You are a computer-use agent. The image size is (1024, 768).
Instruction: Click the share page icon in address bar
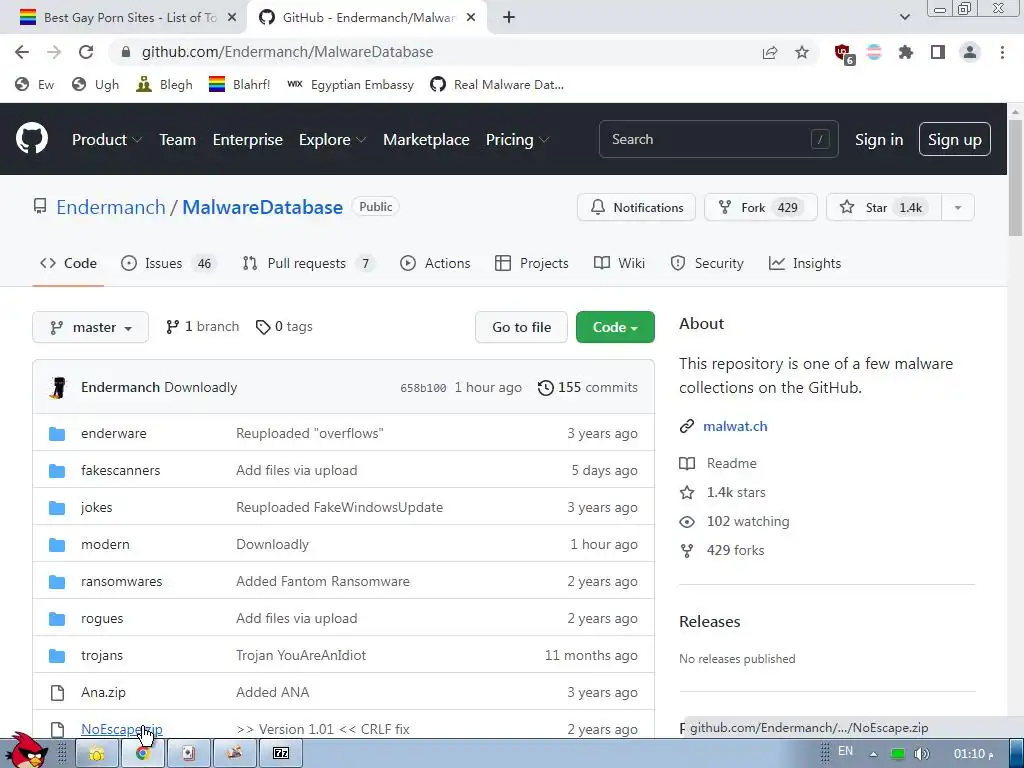tap(770, 52)
